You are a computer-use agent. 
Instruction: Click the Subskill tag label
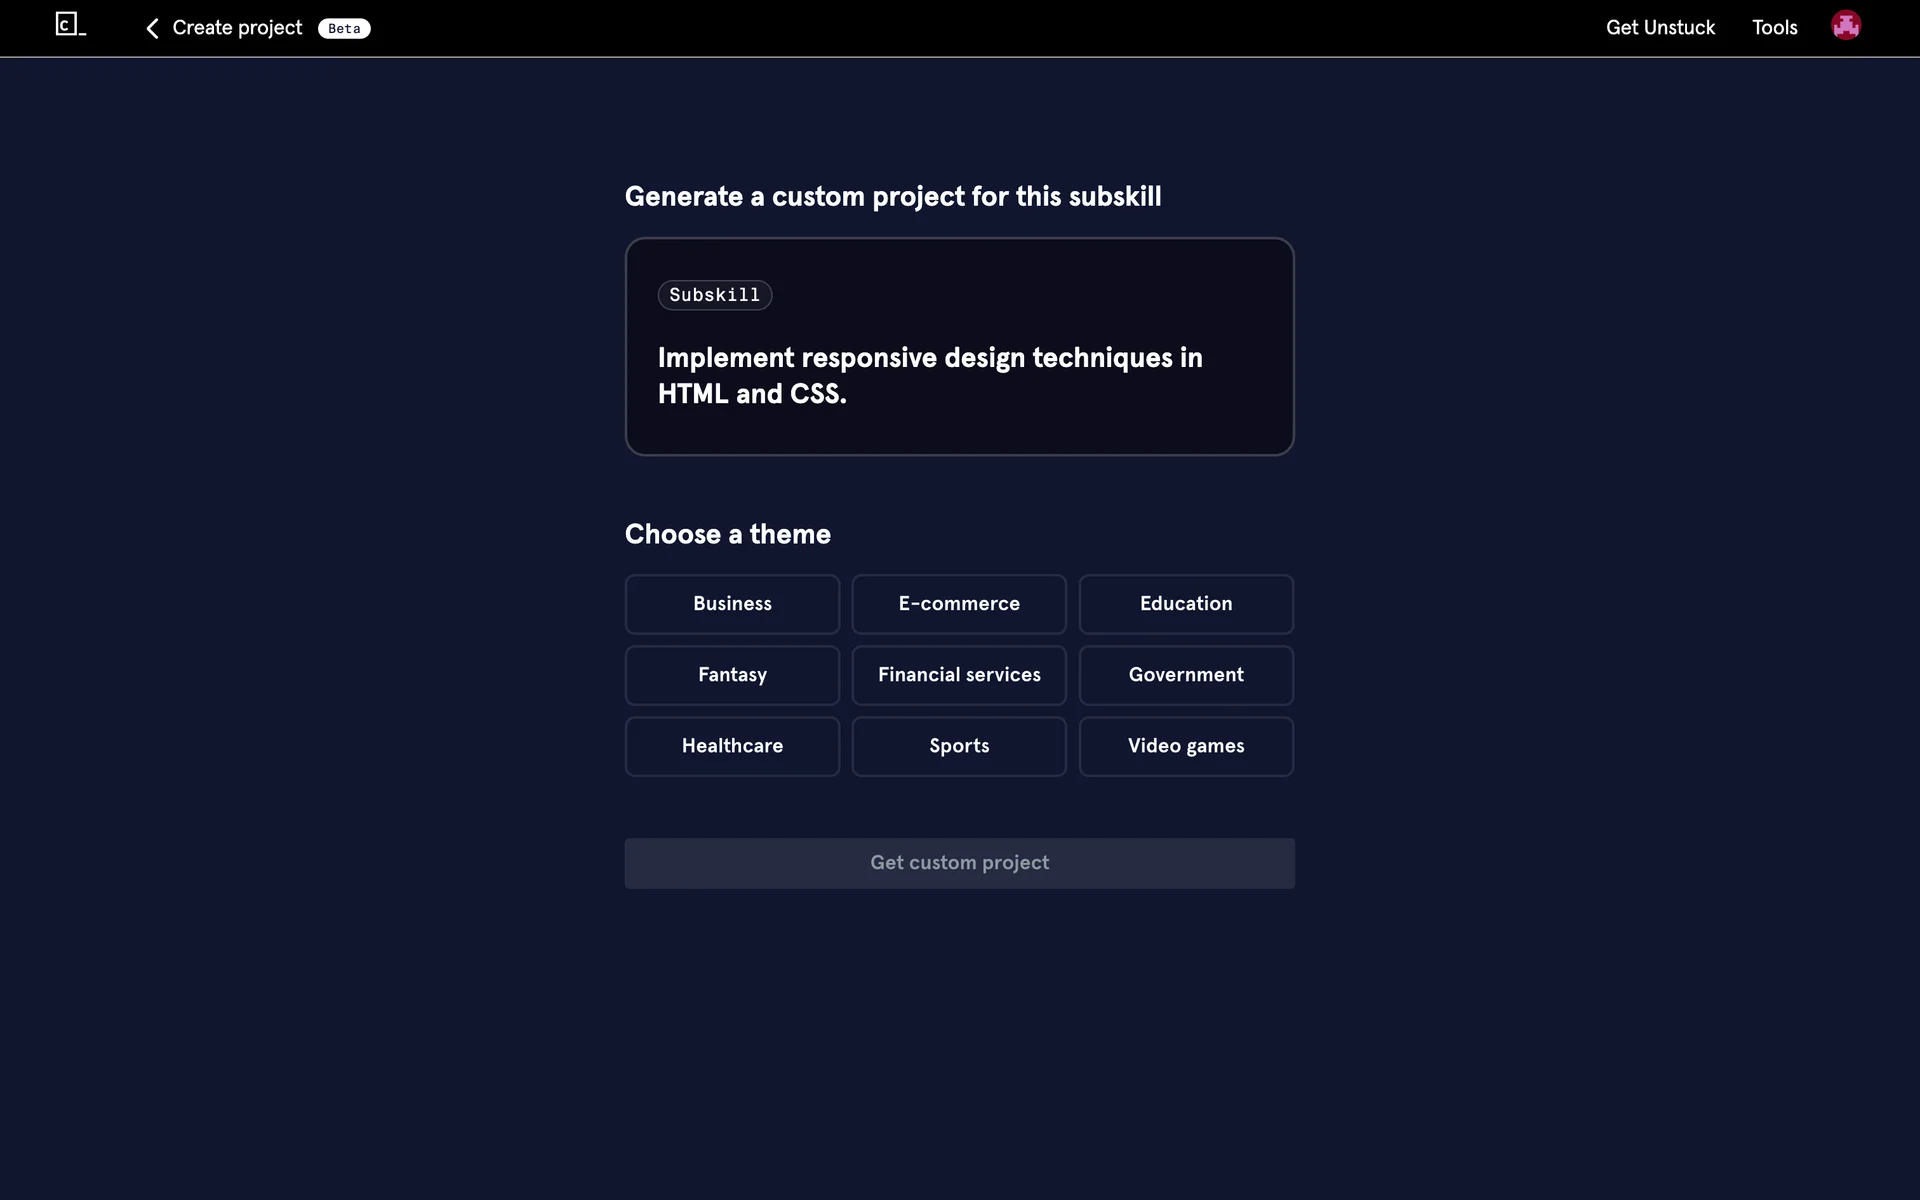(x=714, y=295)
